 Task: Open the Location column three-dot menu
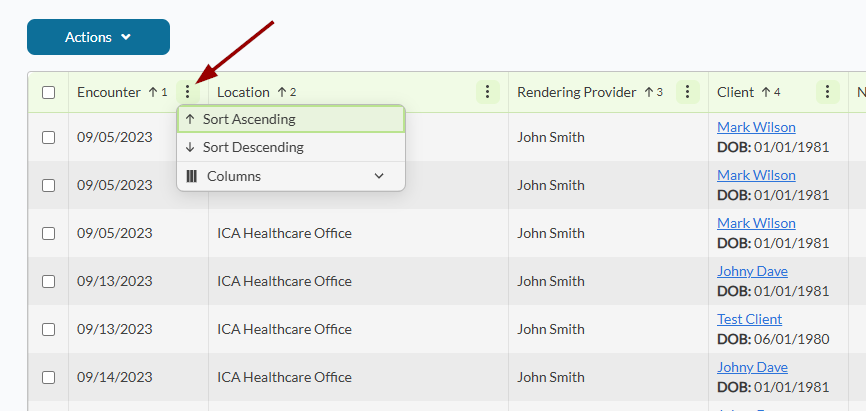pos(487,92)
